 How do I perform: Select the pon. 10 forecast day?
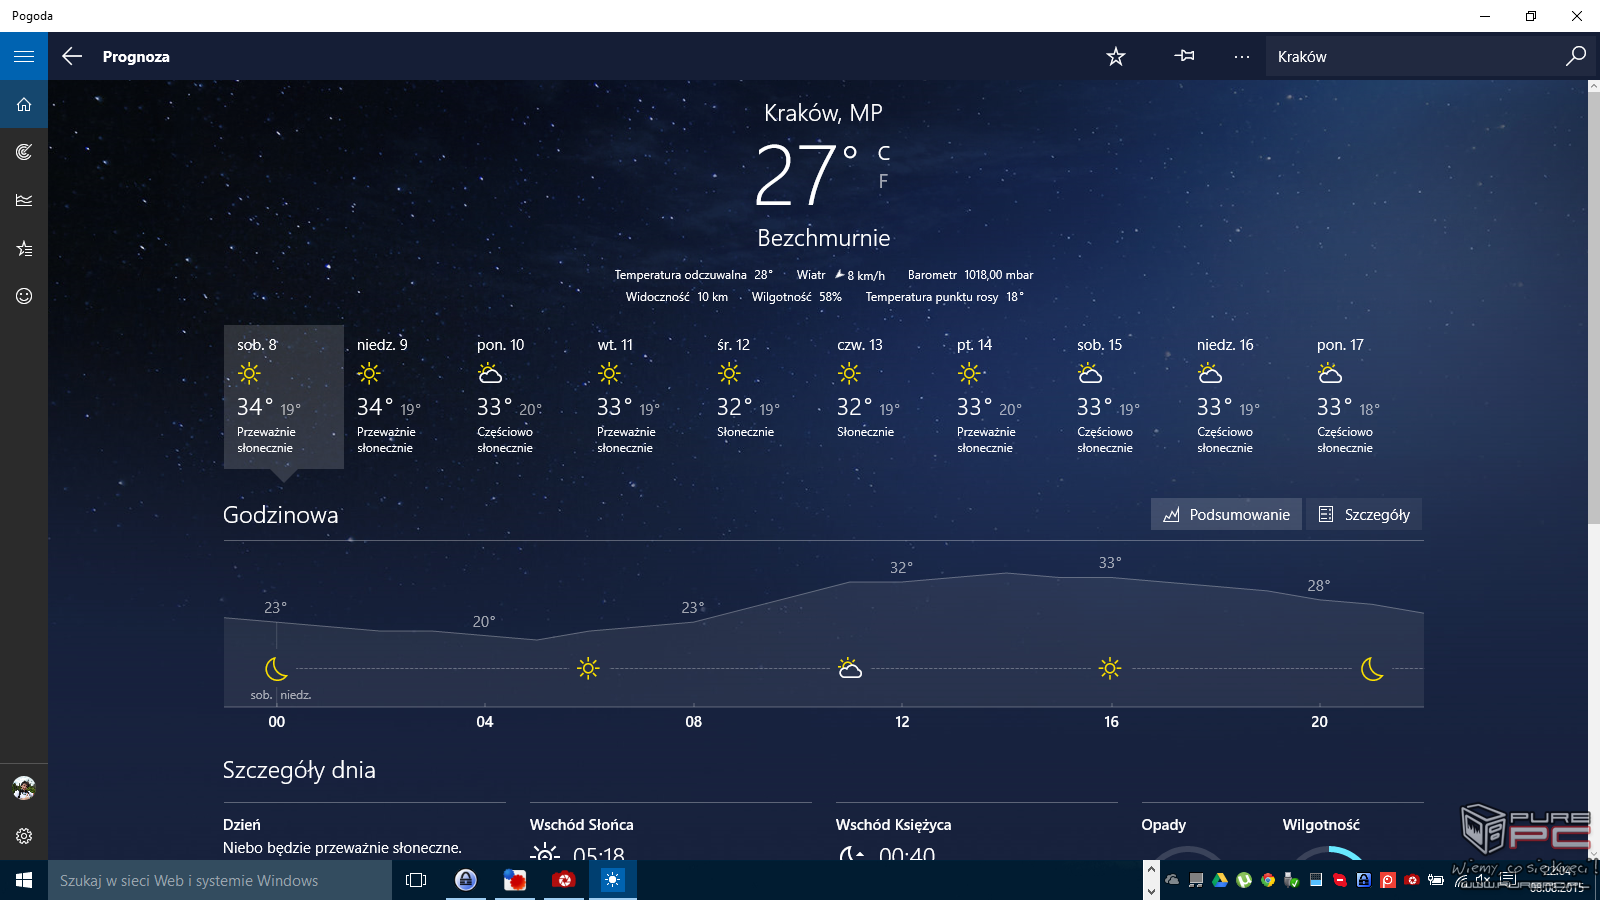click(x=524, y=396)
